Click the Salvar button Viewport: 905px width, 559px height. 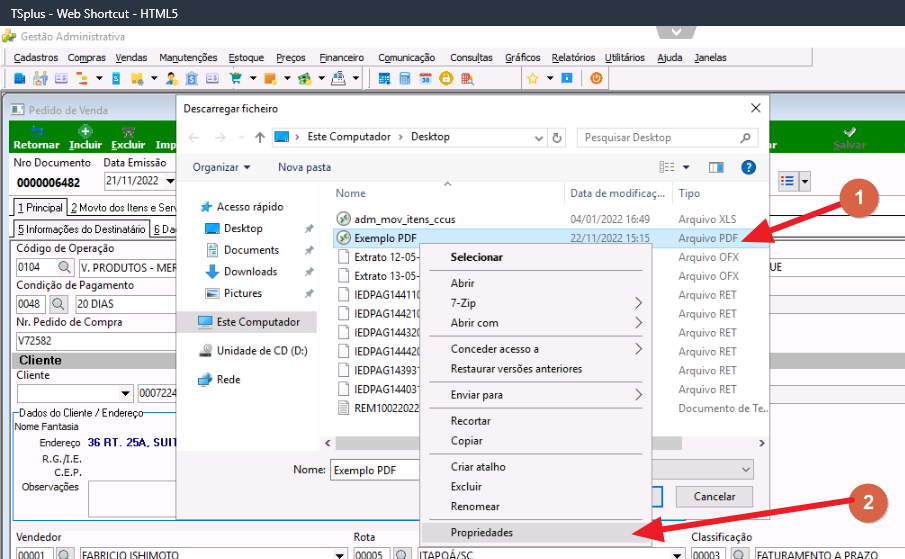pos(849,138)
